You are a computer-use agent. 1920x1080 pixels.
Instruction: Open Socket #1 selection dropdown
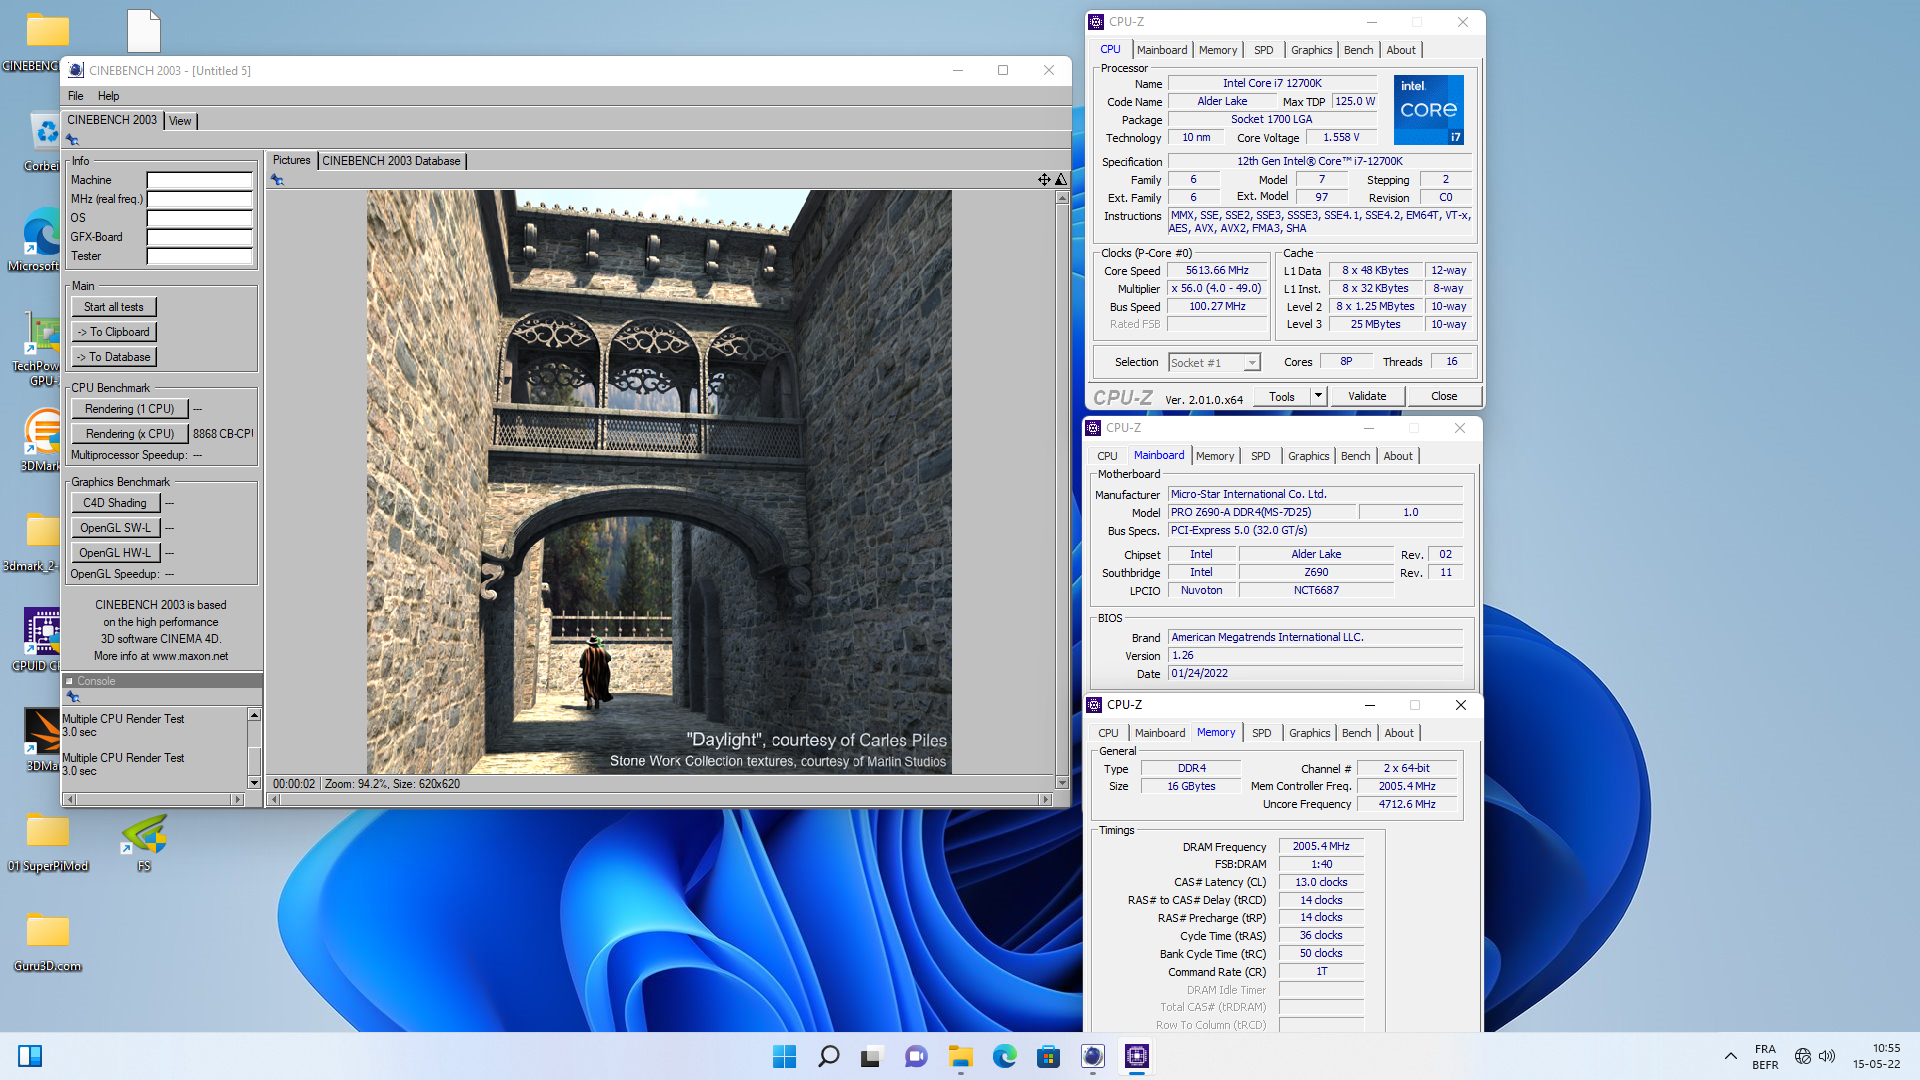[x=1252, y=363]
